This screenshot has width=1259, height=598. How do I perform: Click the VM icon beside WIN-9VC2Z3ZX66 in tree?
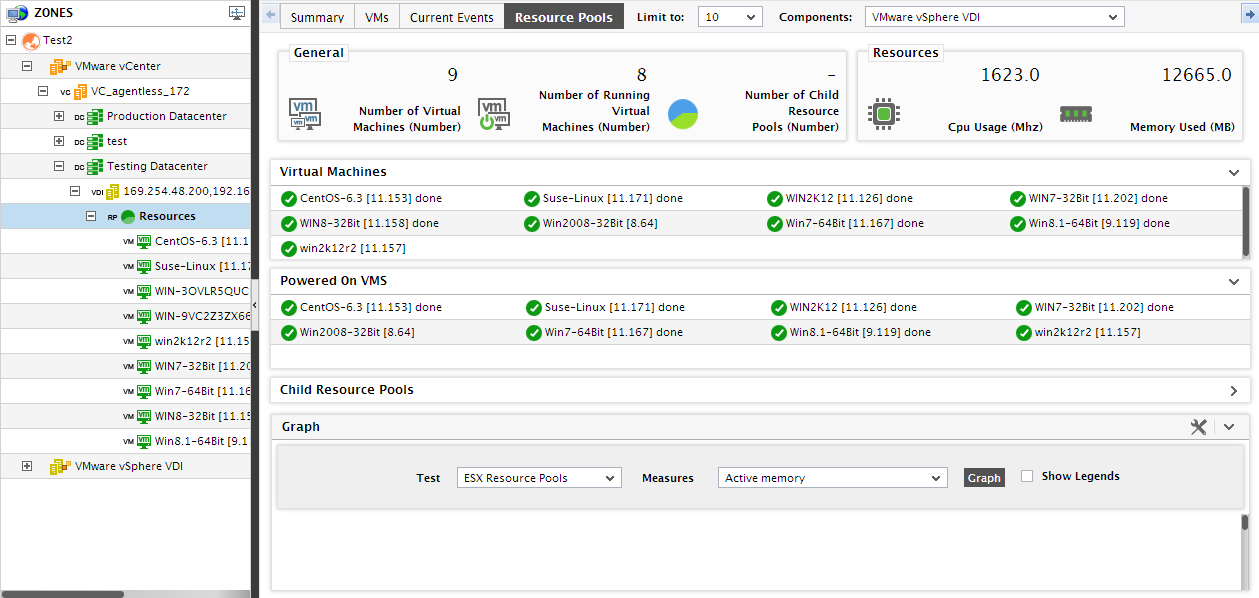pyautogui.click(x=144, y=316)
